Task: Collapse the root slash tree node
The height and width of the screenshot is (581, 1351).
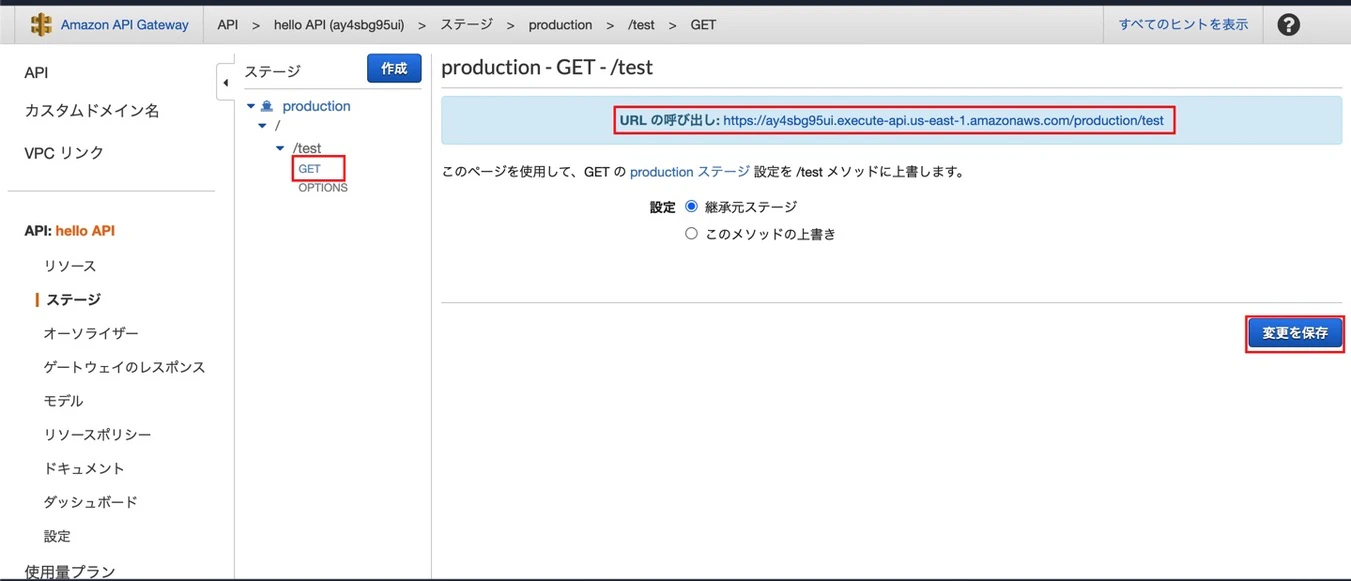Action: [263, 126]
